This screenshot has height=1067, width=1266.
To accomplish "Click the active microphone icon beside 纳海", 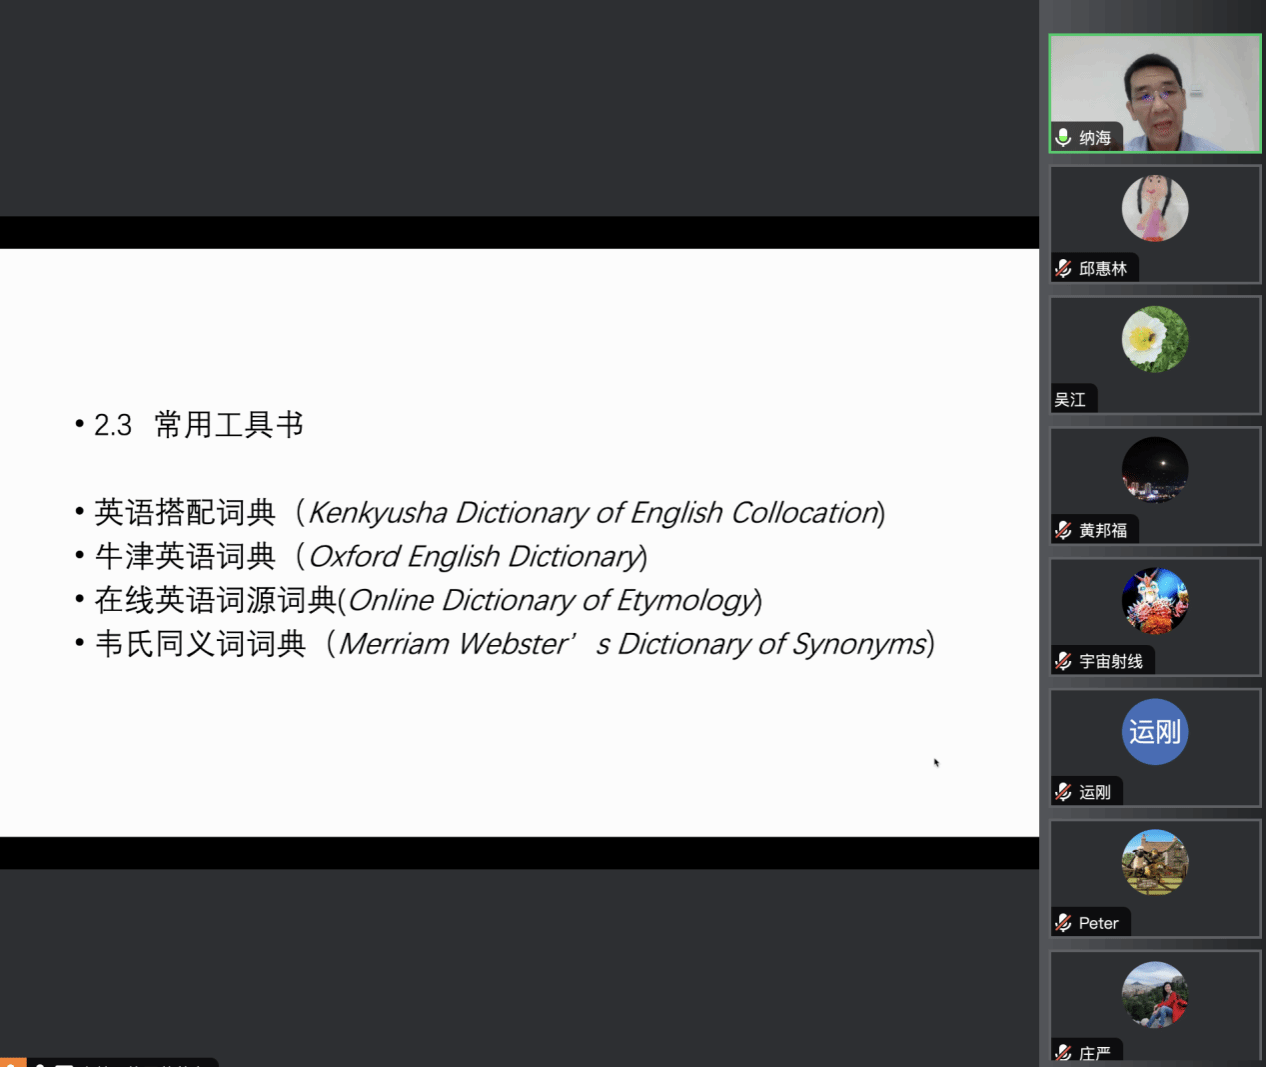I will coord(1063,137).
